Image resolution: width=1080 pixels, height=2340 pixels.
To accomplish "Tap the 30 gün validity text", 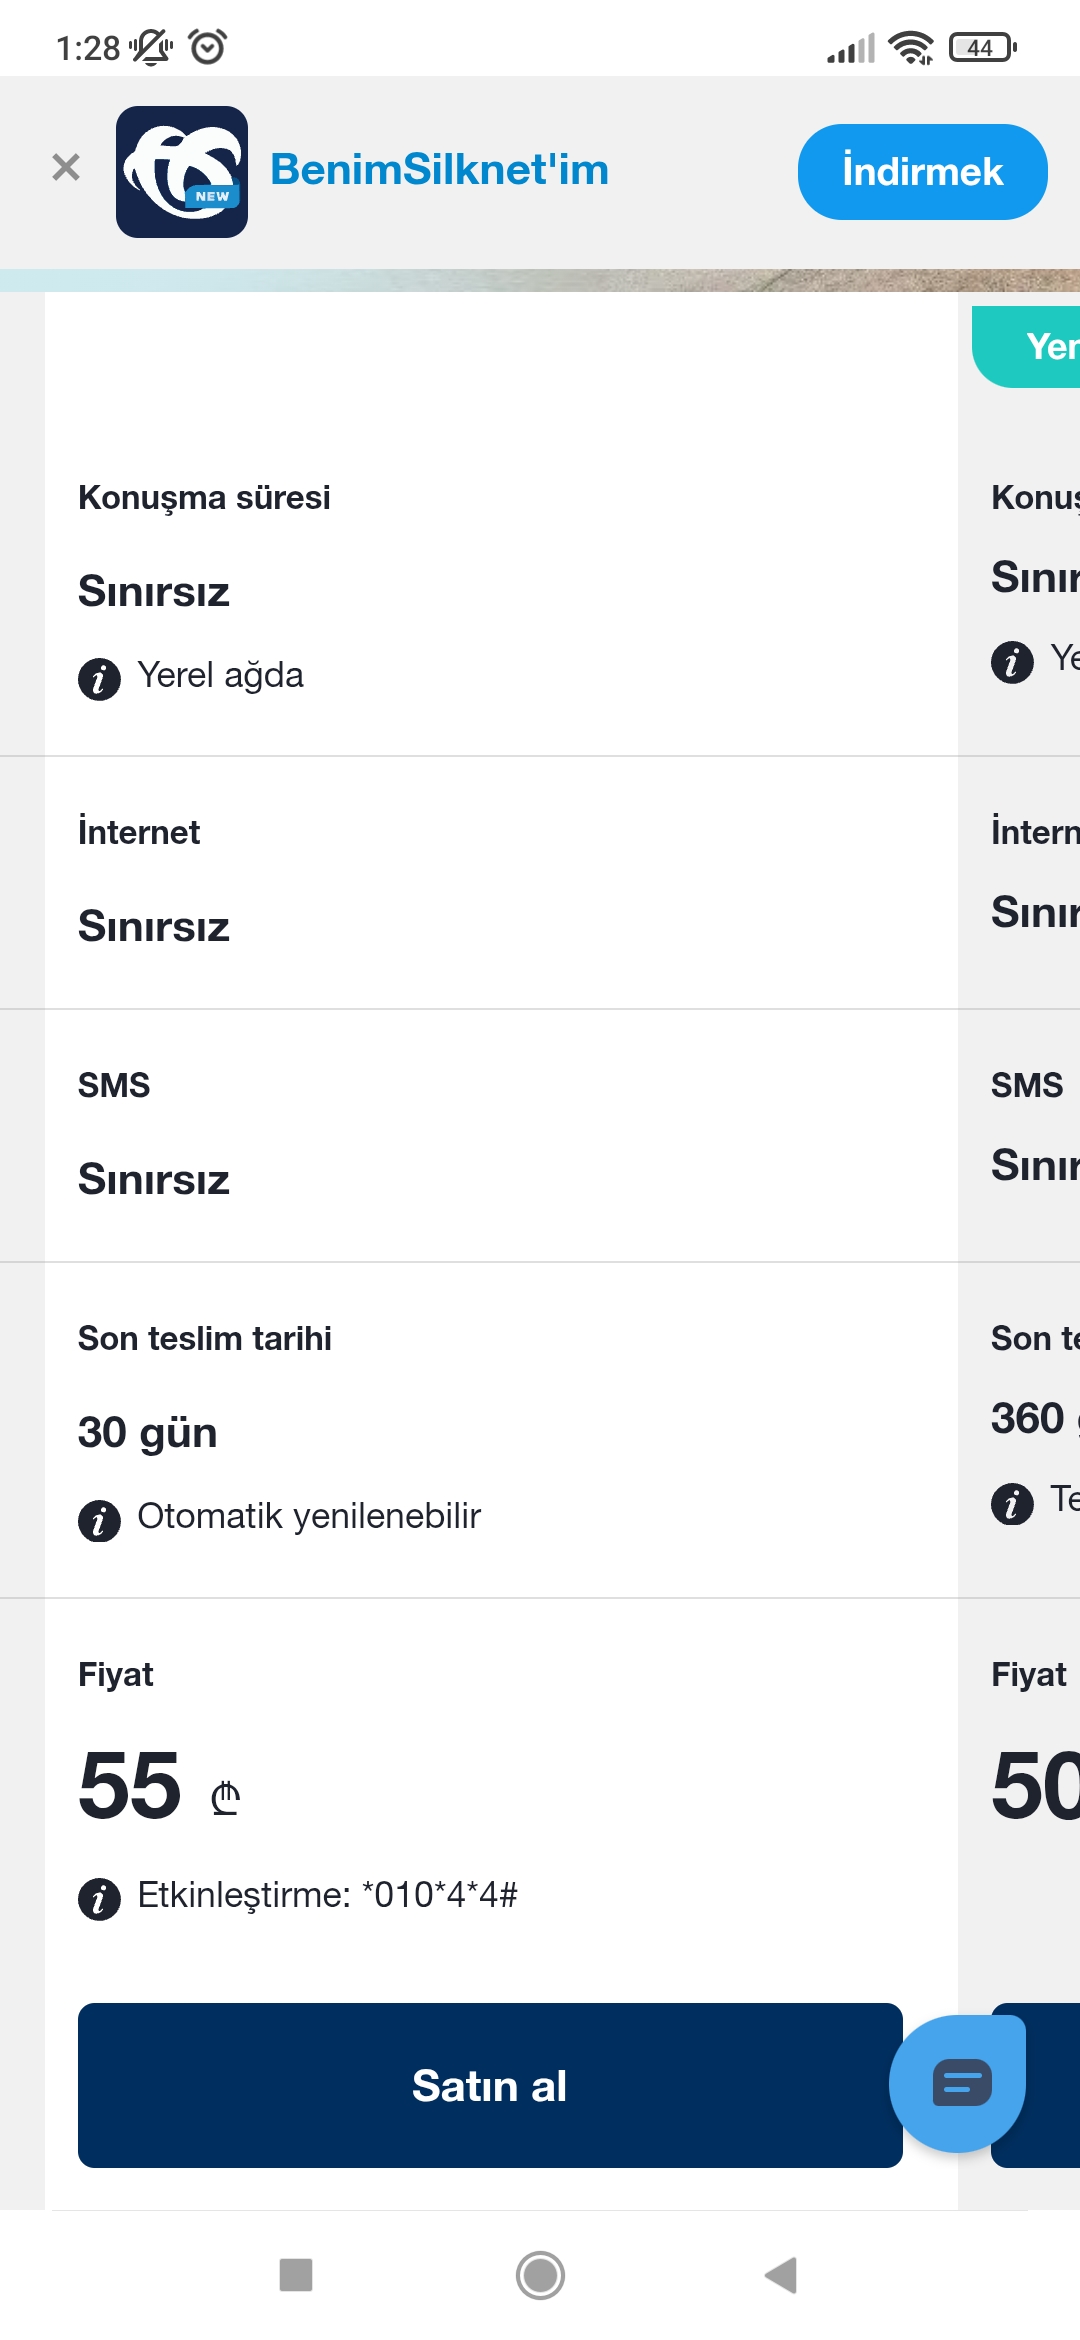I will point(148,1432).
